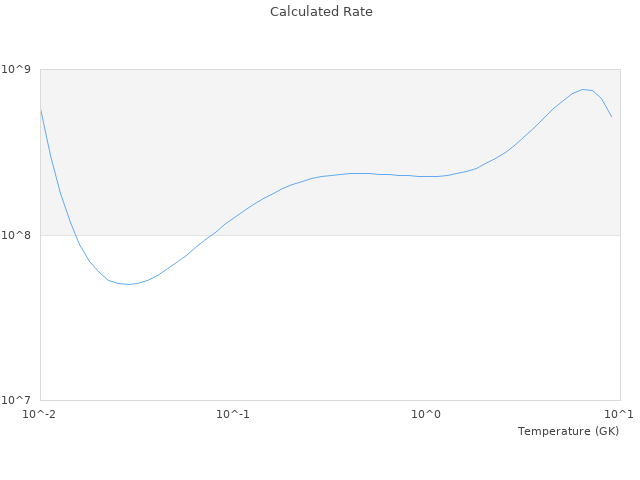Click the leftmost starting point of the curve
This screenshot has height=480, width=640.
[x=40, y=107]
